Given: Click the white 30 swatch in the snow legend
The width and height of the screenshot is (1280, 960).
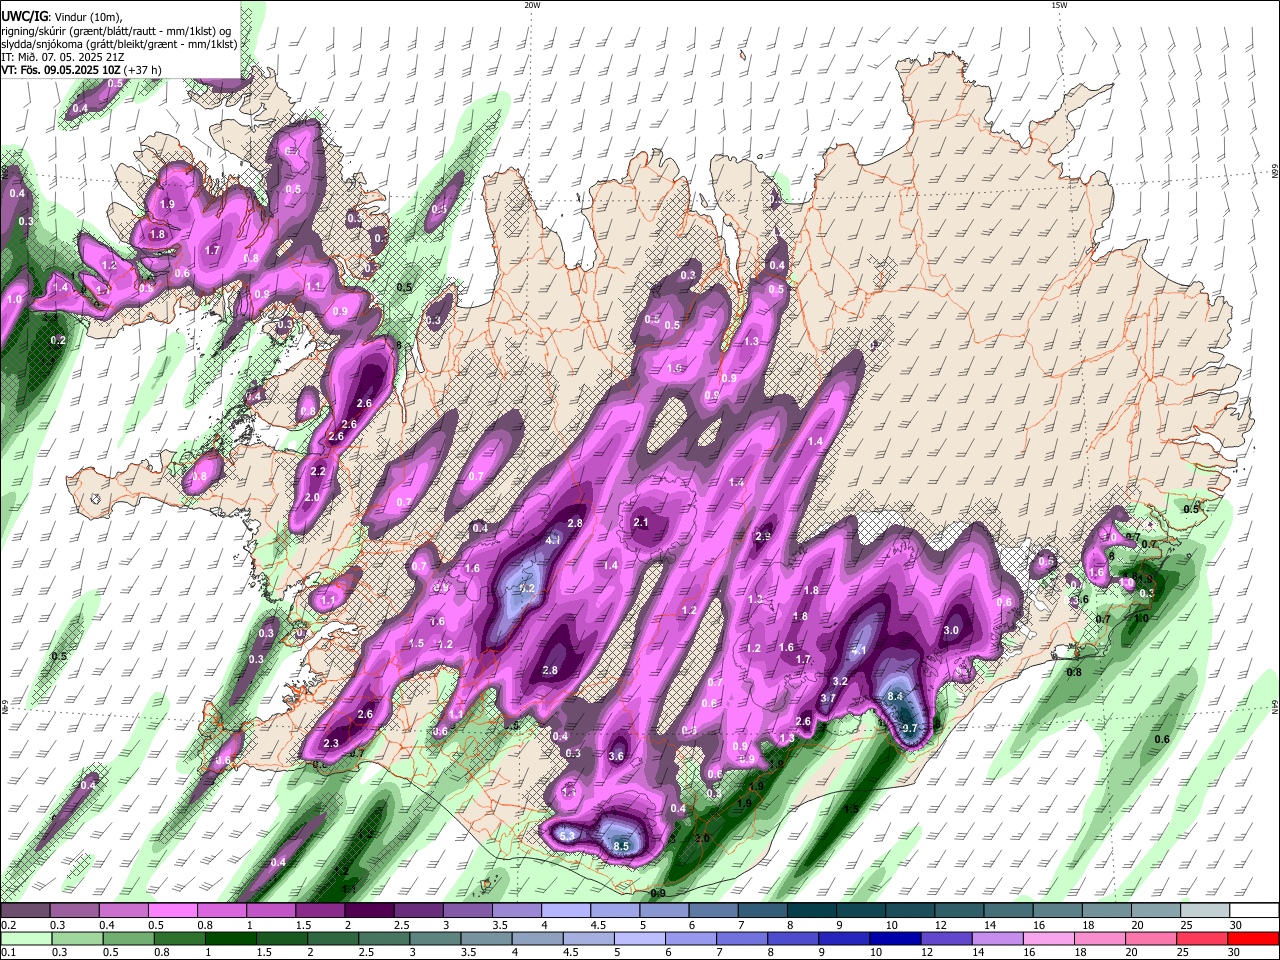Looking at the screenshot, I should pos(1255,910).
